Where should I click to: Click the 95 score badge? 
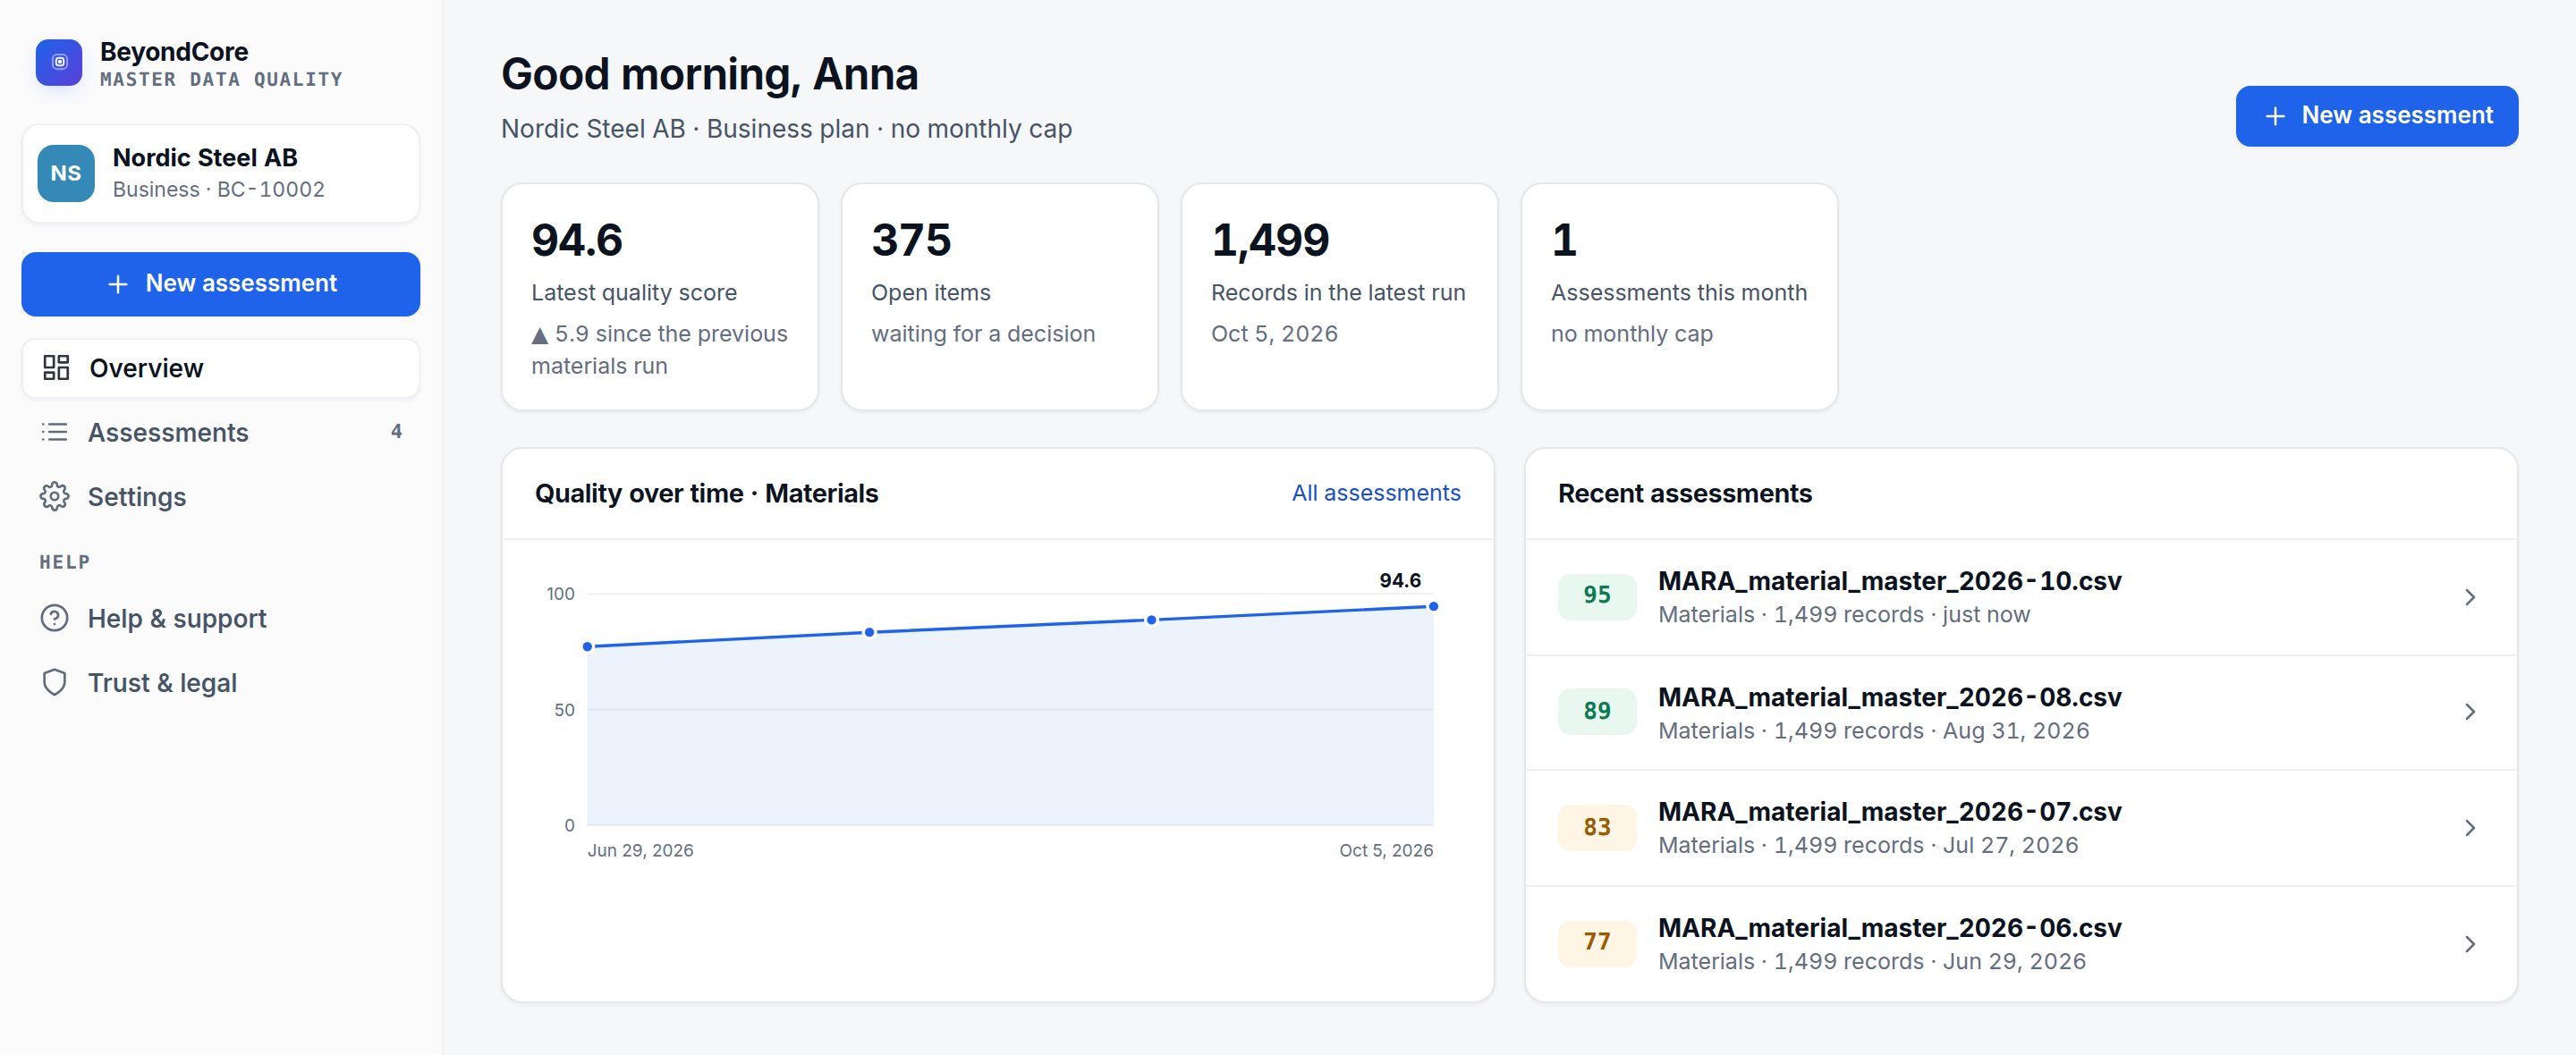pos(1597,596)
